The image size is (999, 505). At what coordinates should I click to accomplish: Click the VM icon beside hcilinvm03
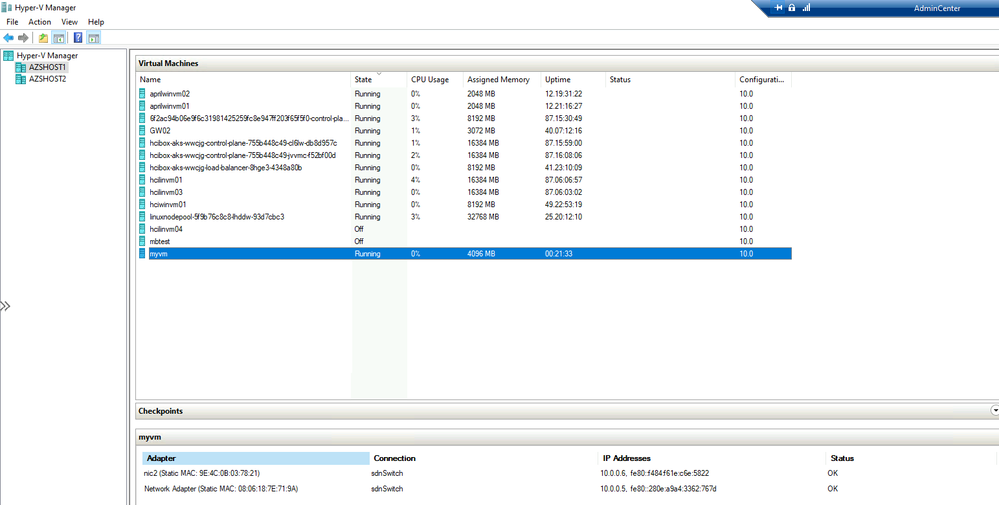click(x=143, y=192)
